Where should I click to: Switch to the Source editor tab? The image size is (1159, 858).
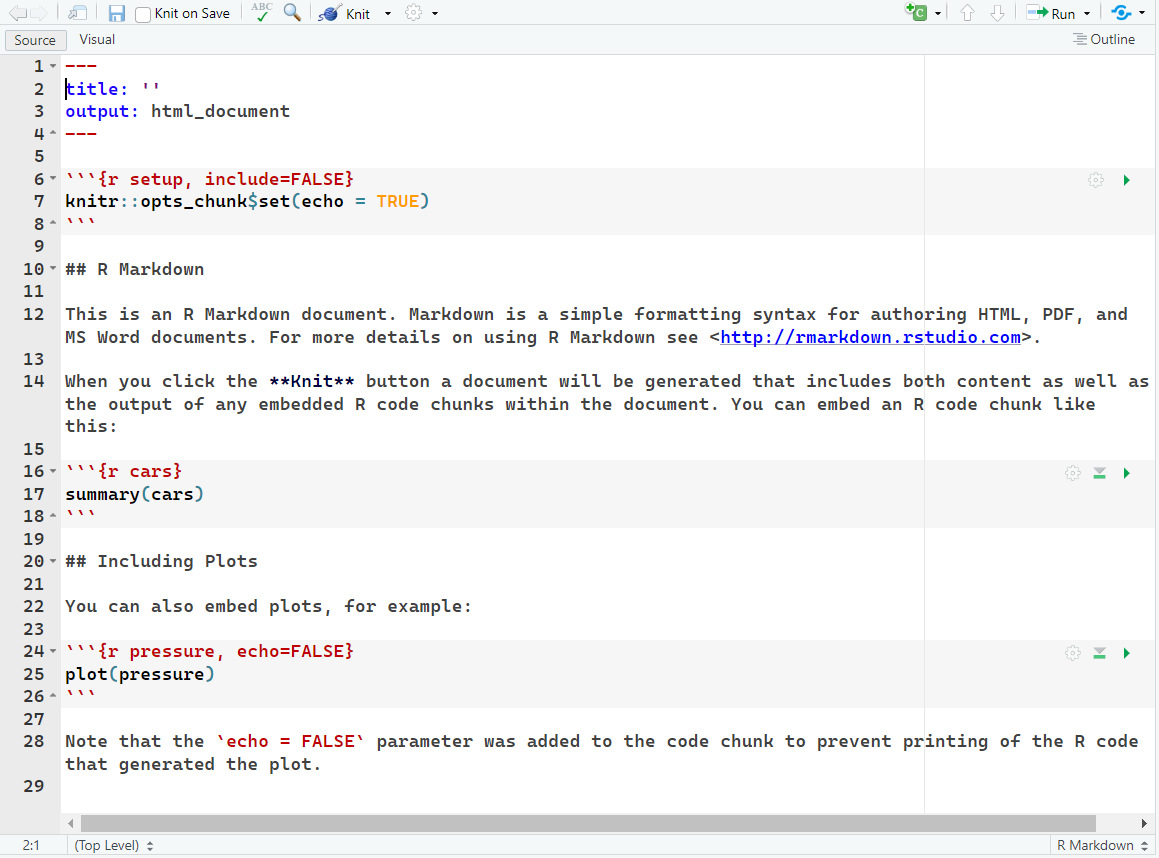[35, 40]
